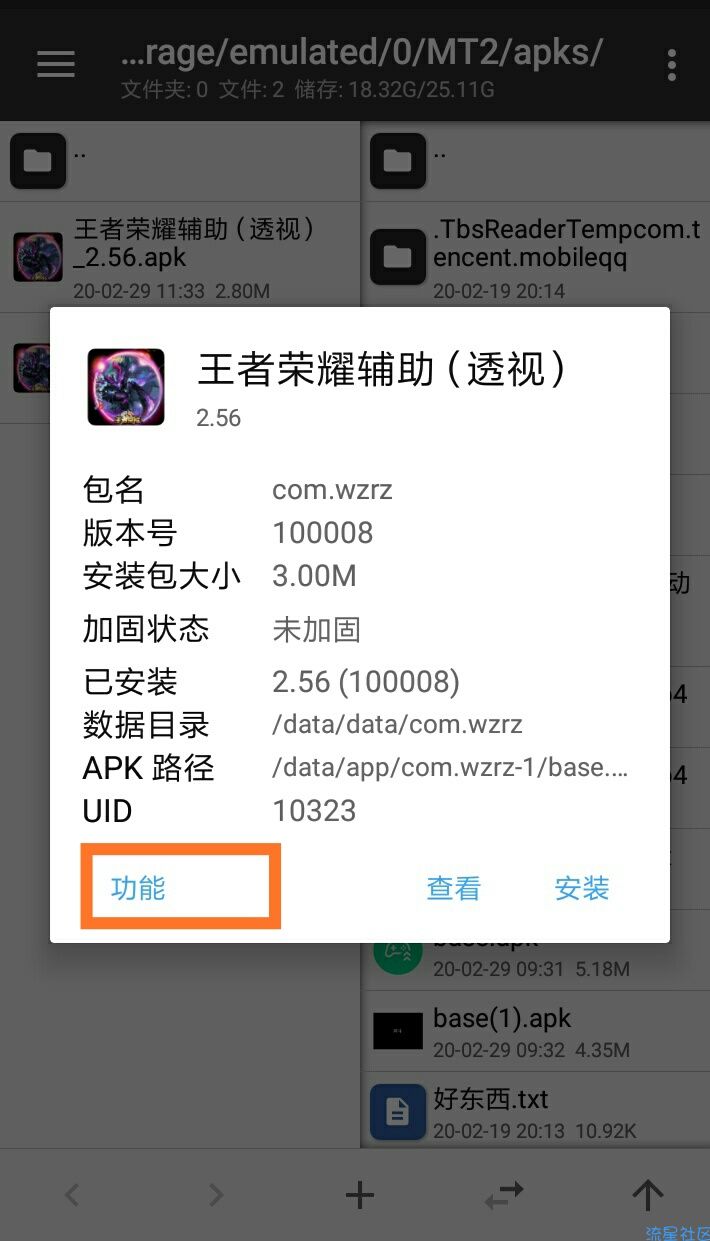This screenshot has height=1241, width=710.
Task: Tap the forward arrow in bottom bar
Action: (216, 1194)
